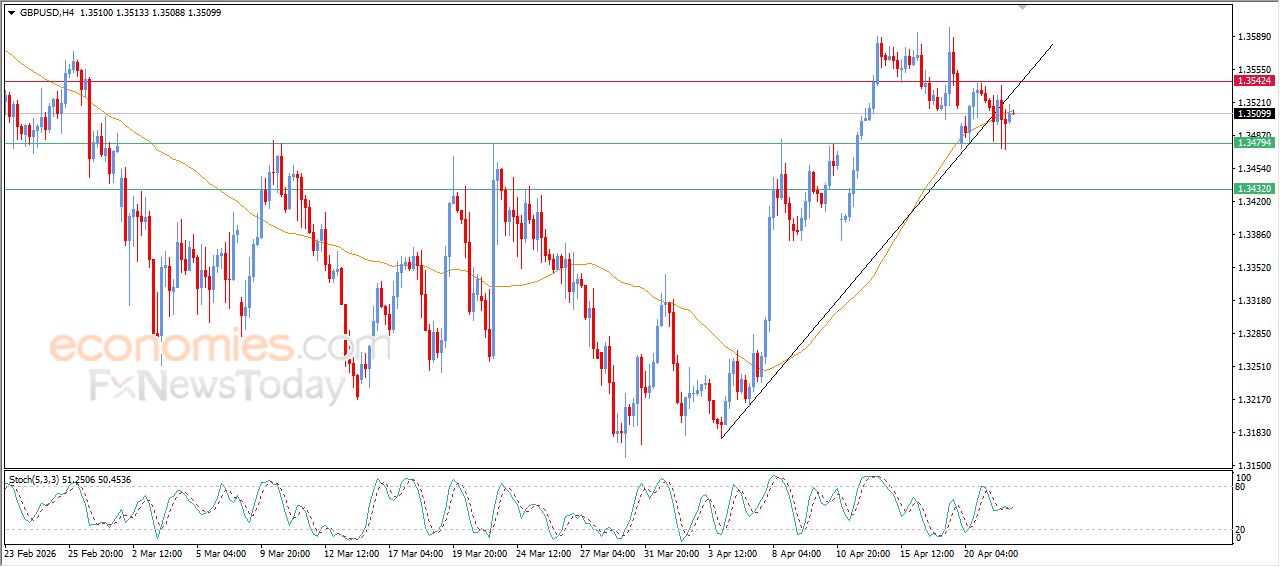
Task: Click the 10 Apr 20:00 time label
Action: [x=862, y=553]
